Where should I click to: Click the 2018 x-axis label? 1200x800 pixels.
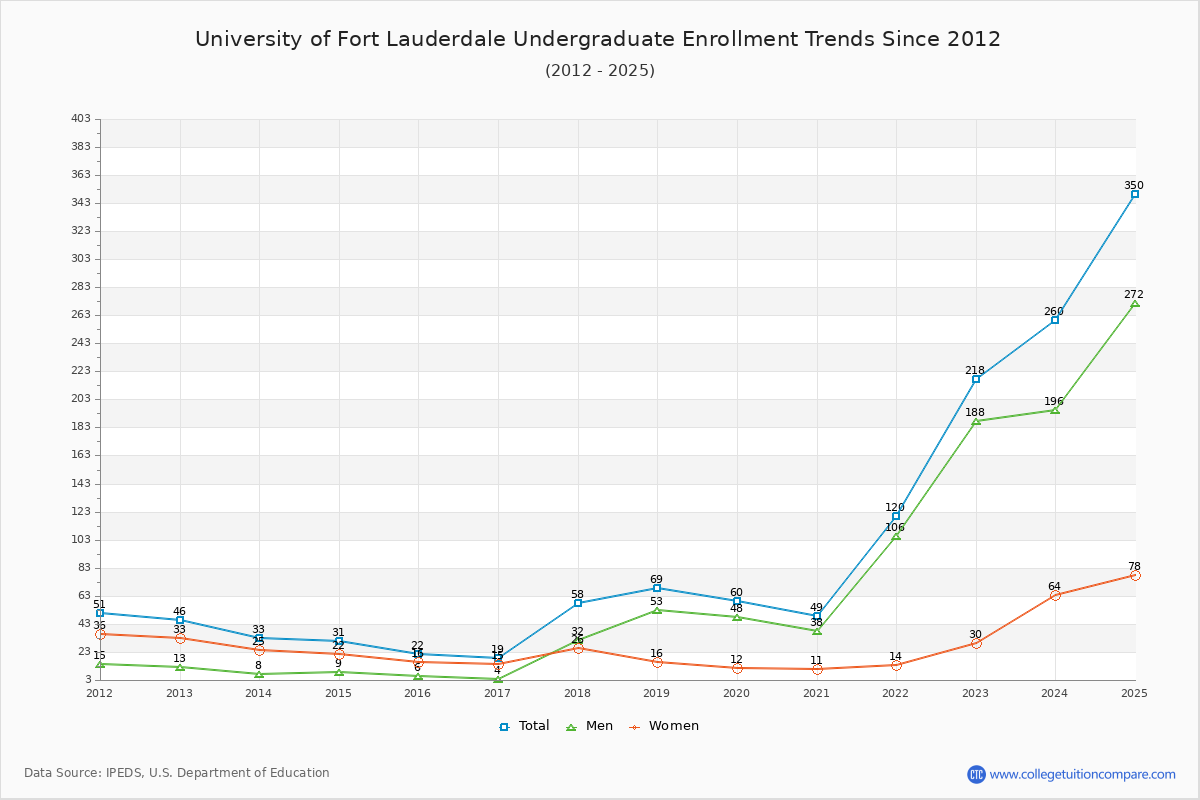click(x=578, y=693)
